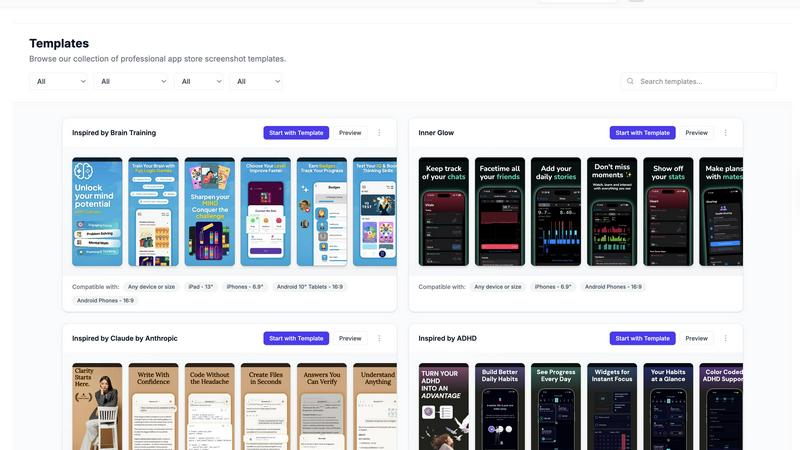This screenshot has height=450, width=800.
Task: Open 'Unlock your mind potential' screenshot
Action: [97, 212]
